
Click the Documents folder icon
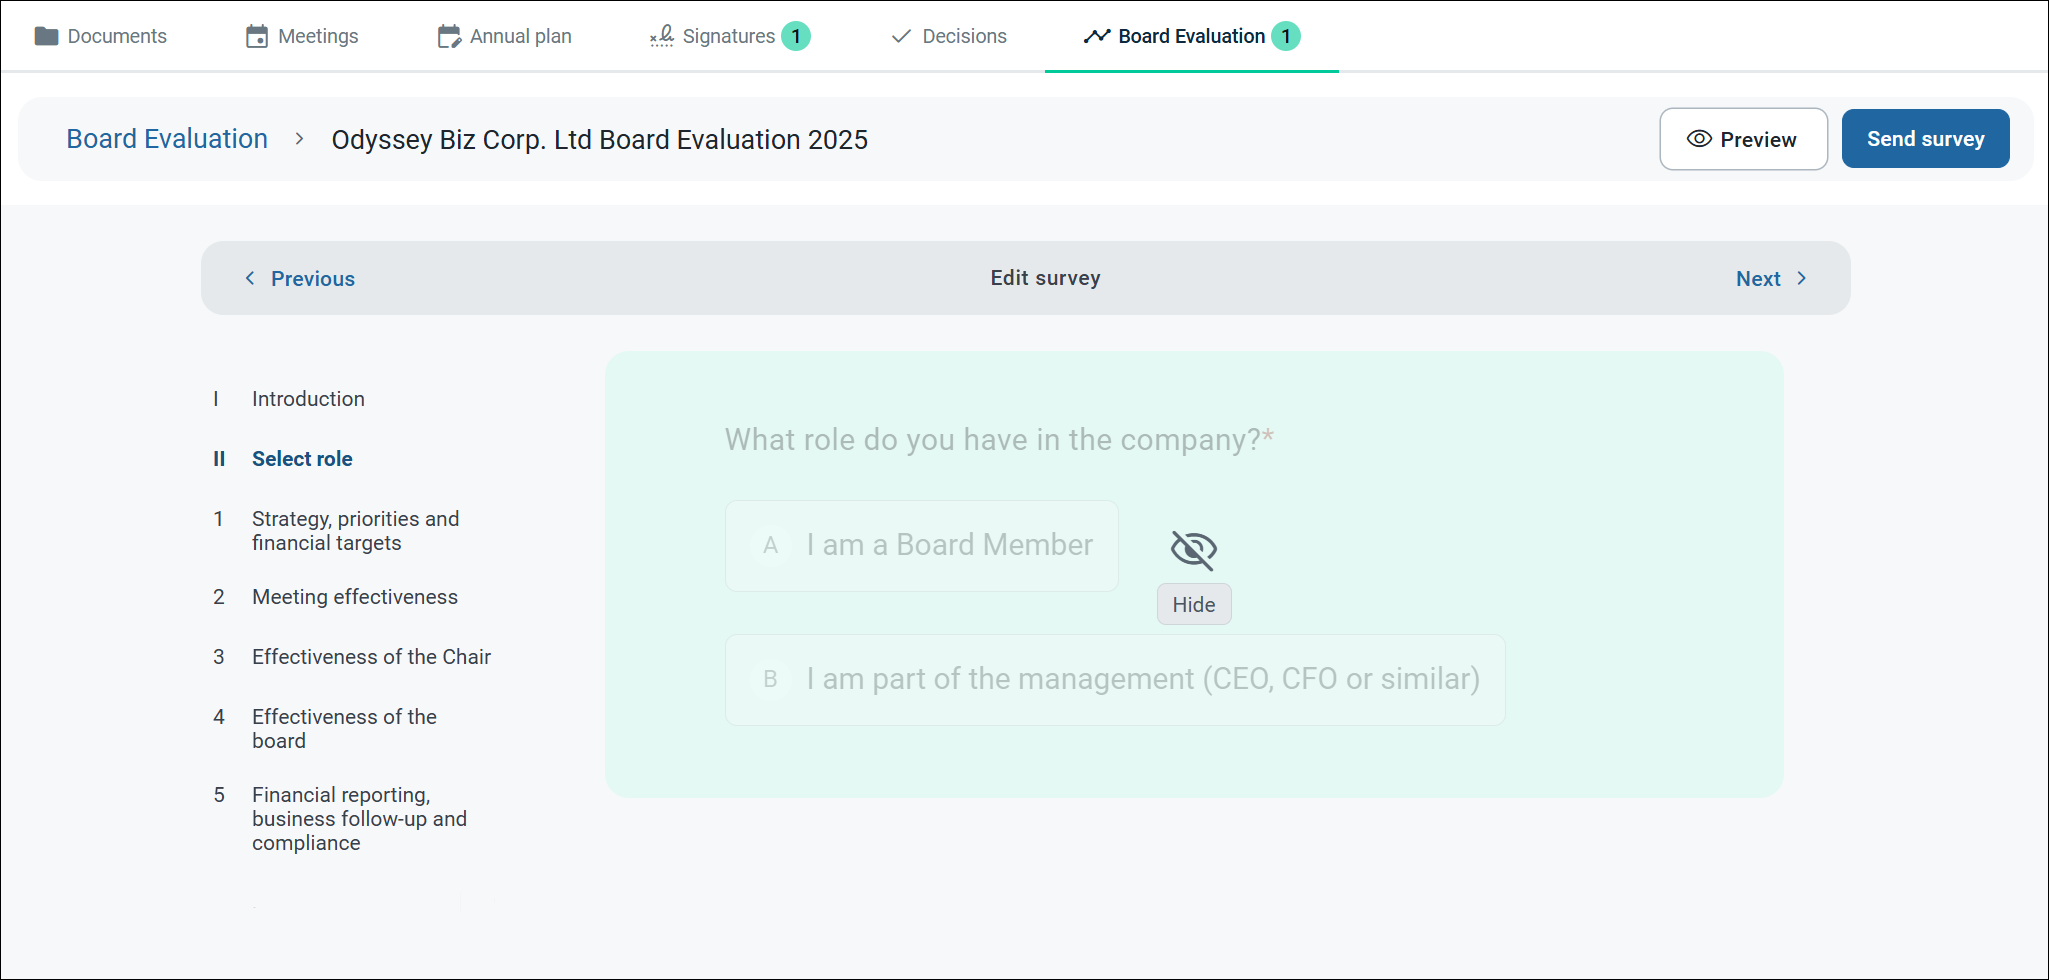click(x=46, y=37)
